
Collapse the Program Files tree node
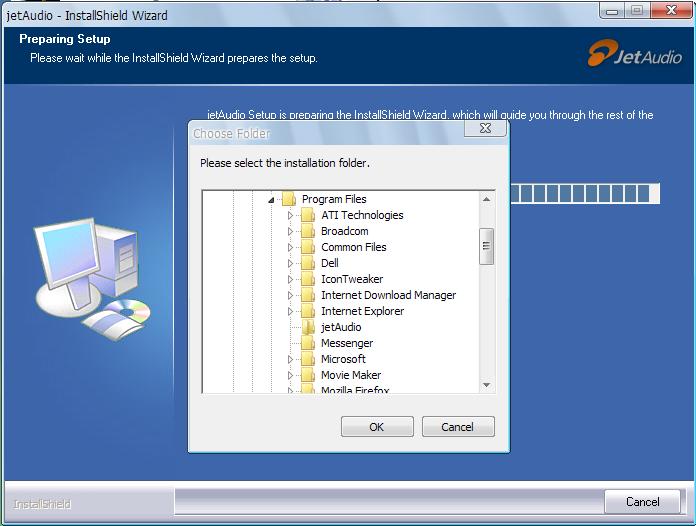(x=271, y=200)
